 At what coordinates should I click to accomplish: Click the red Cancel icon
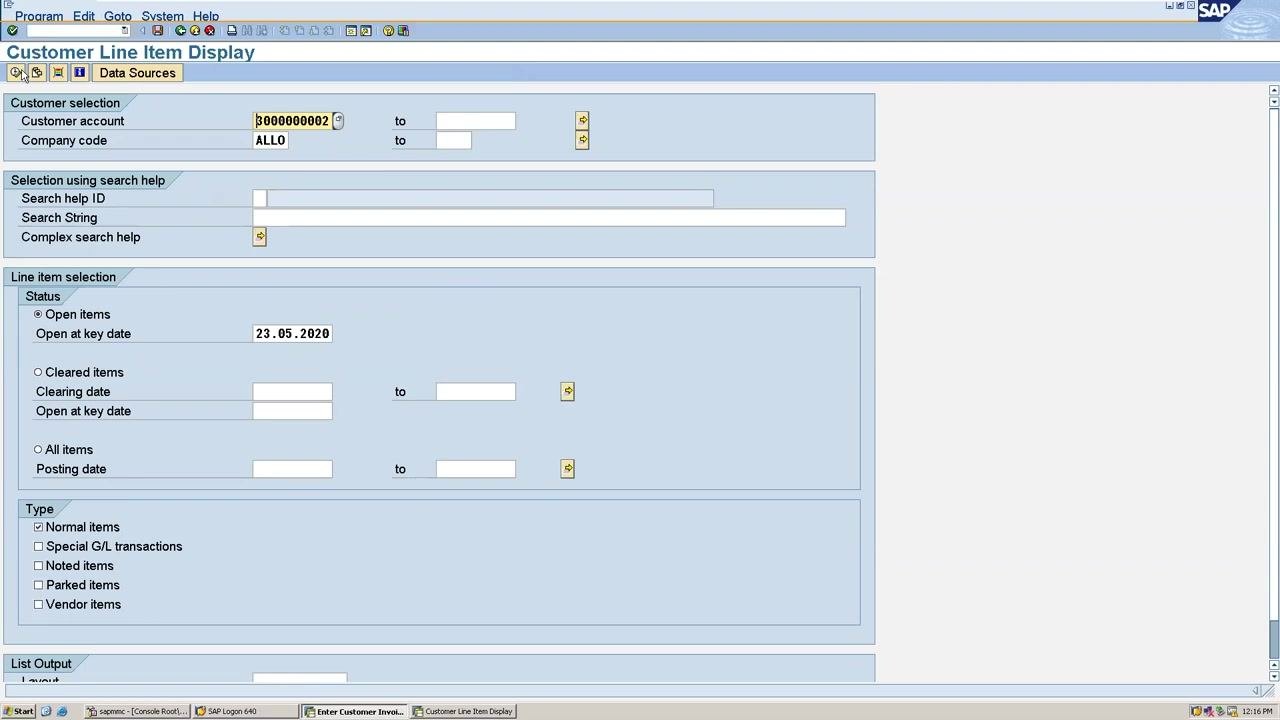pos(209,31)
